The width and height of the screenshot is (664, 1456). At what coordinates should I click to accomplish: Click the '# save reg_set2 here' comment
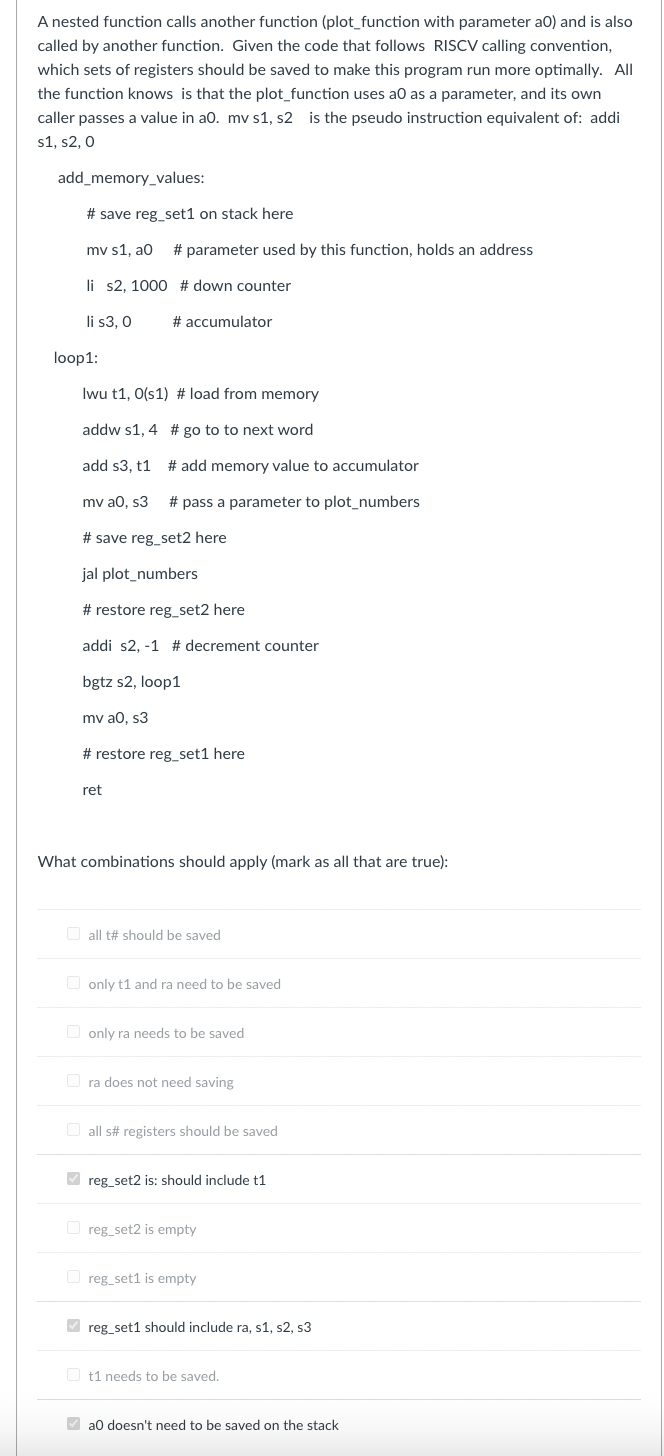coord(154,538)
